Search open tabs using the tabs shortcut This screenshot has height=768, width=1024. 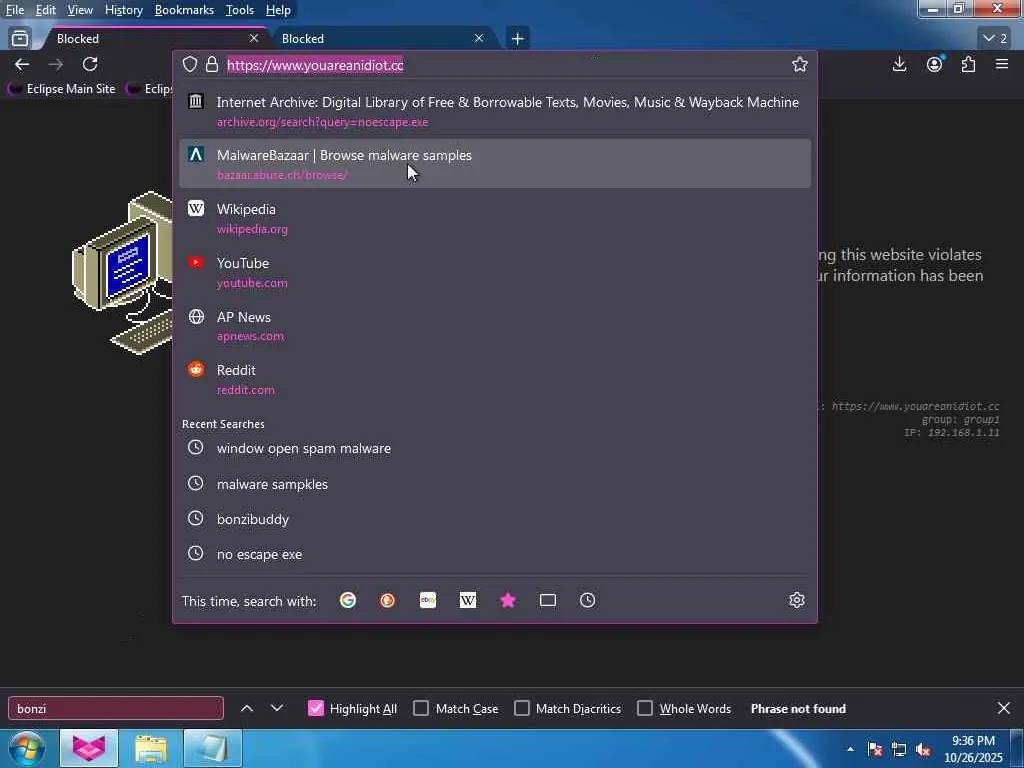548,600
